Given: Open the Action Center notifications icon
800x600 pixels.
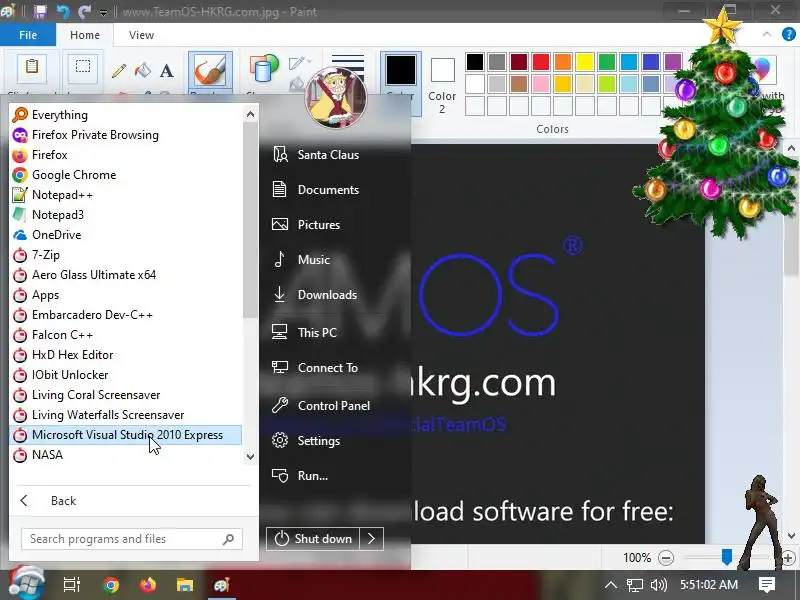Looking at the screenshot, I should (x=767, y=585).
